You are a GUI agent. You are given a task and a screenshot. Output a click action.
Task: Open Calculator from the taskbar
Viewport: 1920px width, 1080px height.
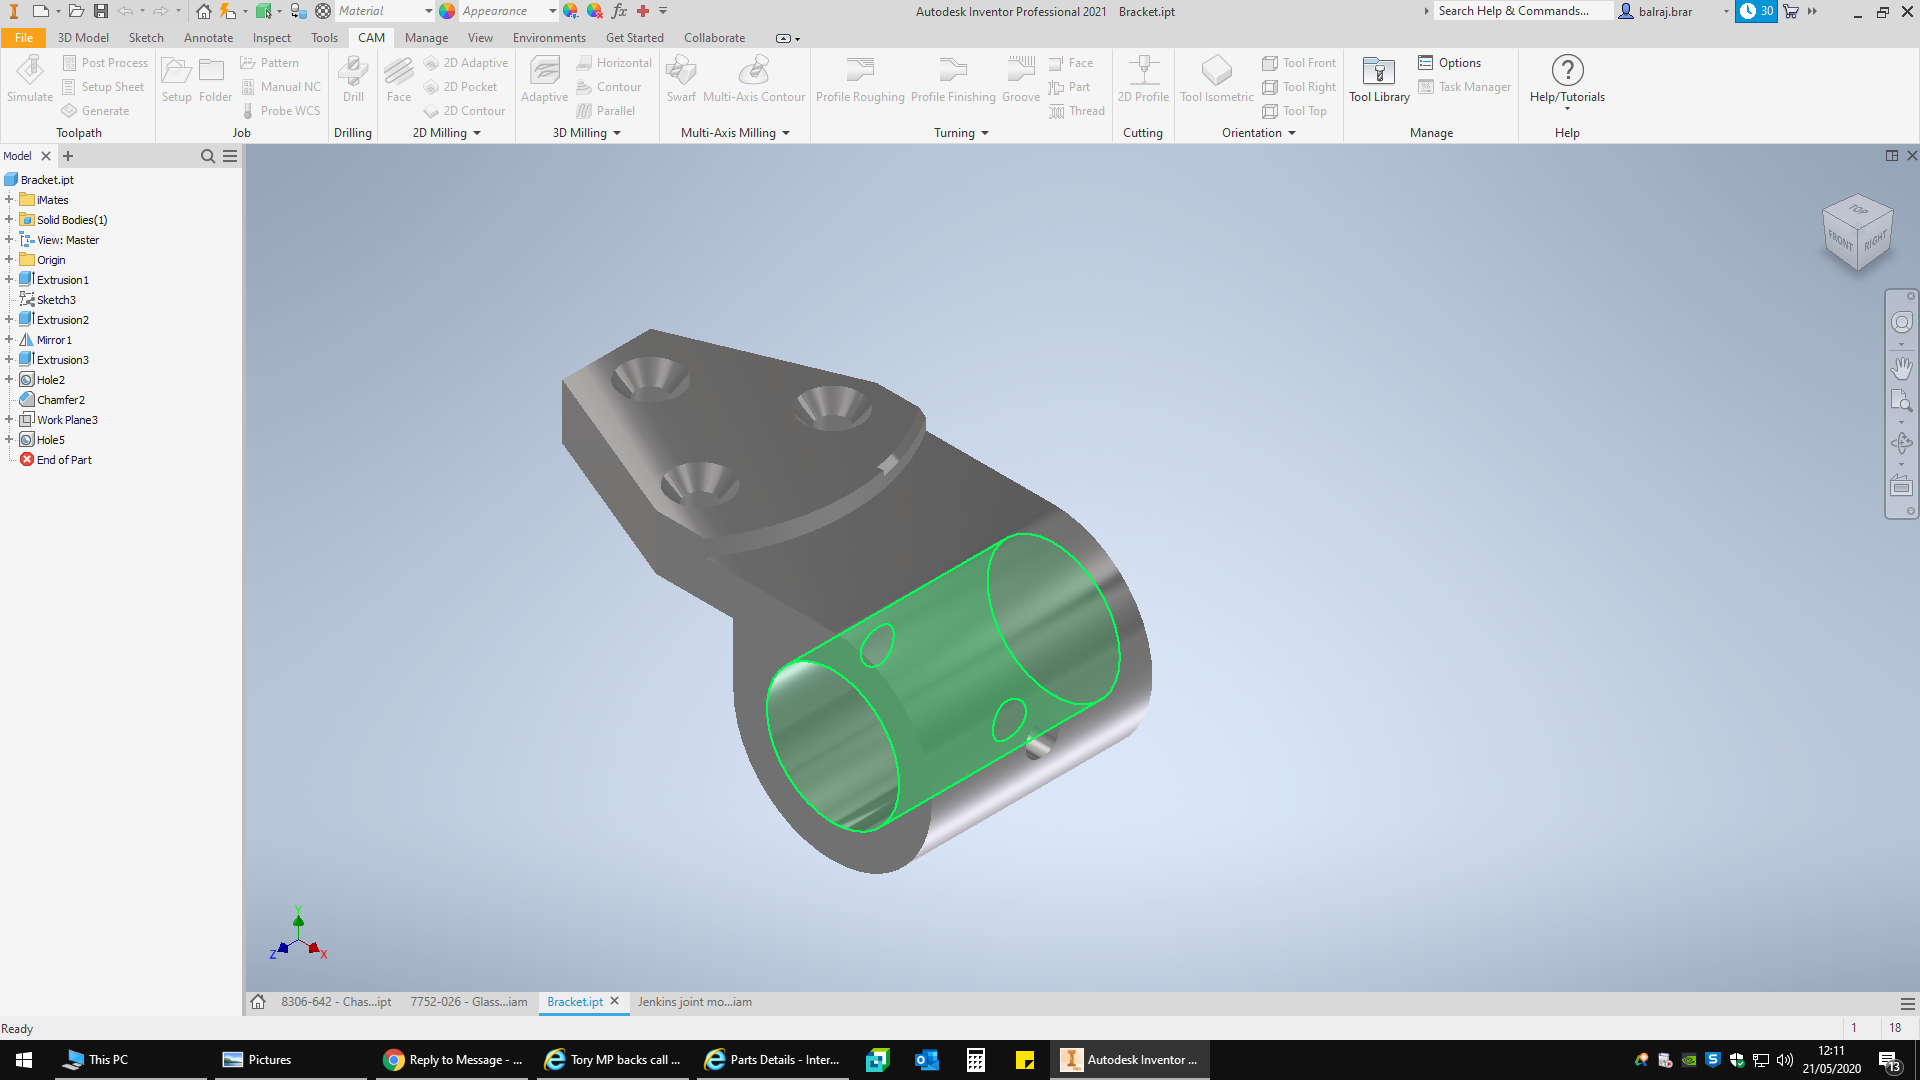(975, 1060)
